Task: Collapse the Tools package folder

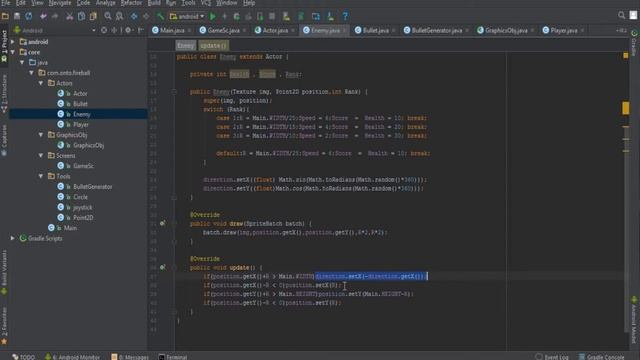Action: point(41,176)
